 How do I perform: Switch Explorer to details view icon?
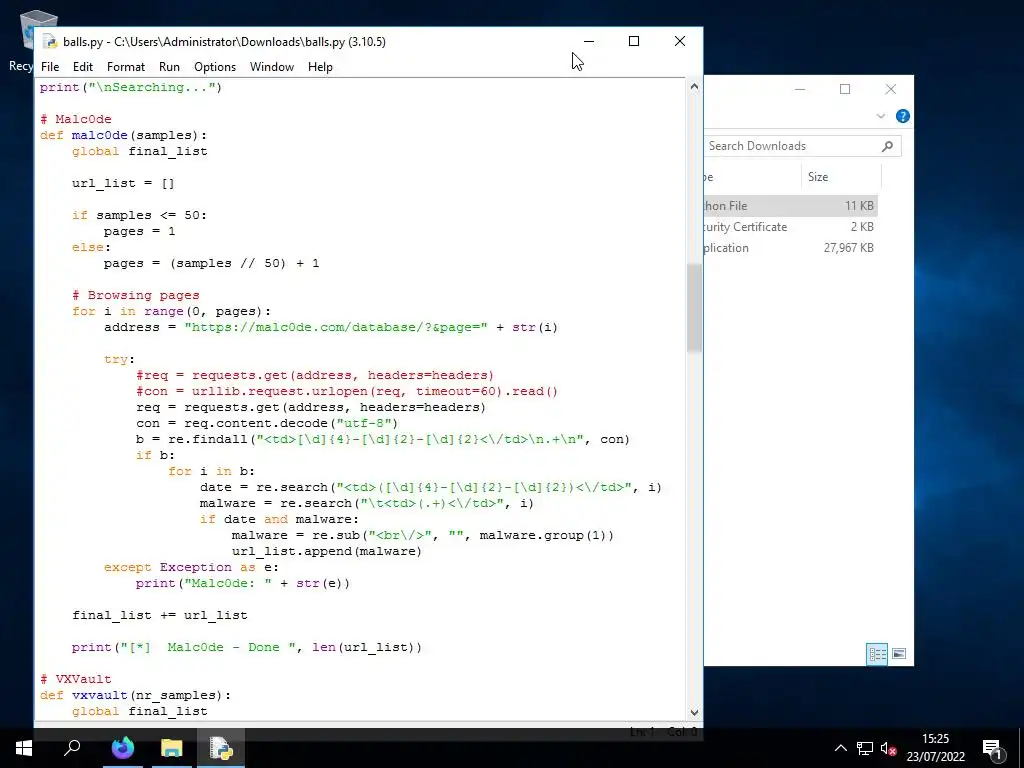click(x=877, y=654)
